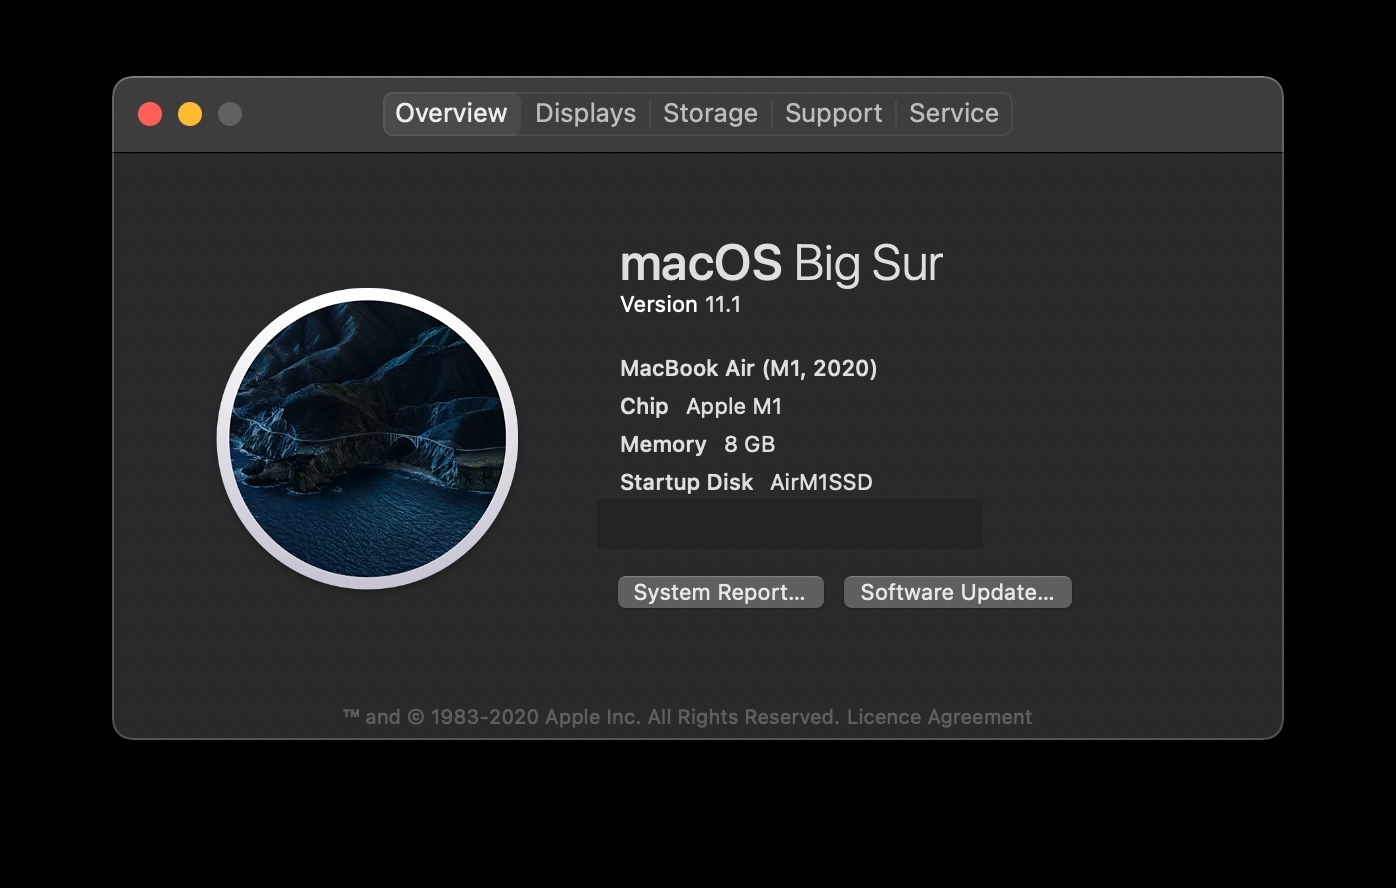This screenshot has height=888, width=1396.
Task: Select the Support tab
Action: (x=833, y=113)
